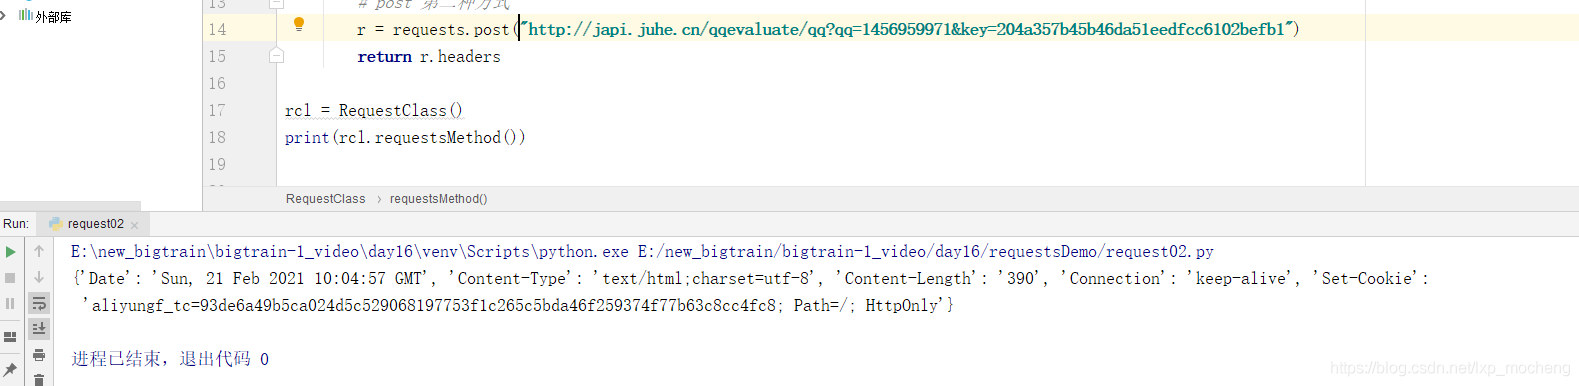Image resolution: width=1579 pixels, height=386 pixels.
Task: Click the 'Run:' panel label
Action: 16,224
